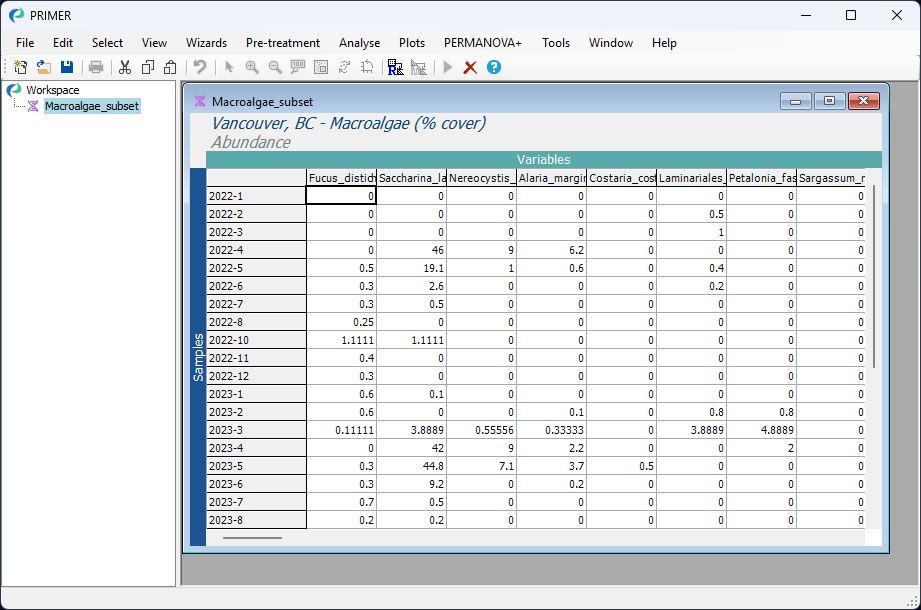Zoom out of the worksheet
Viewport: 921px width, 610px height.
coord(275,67)
